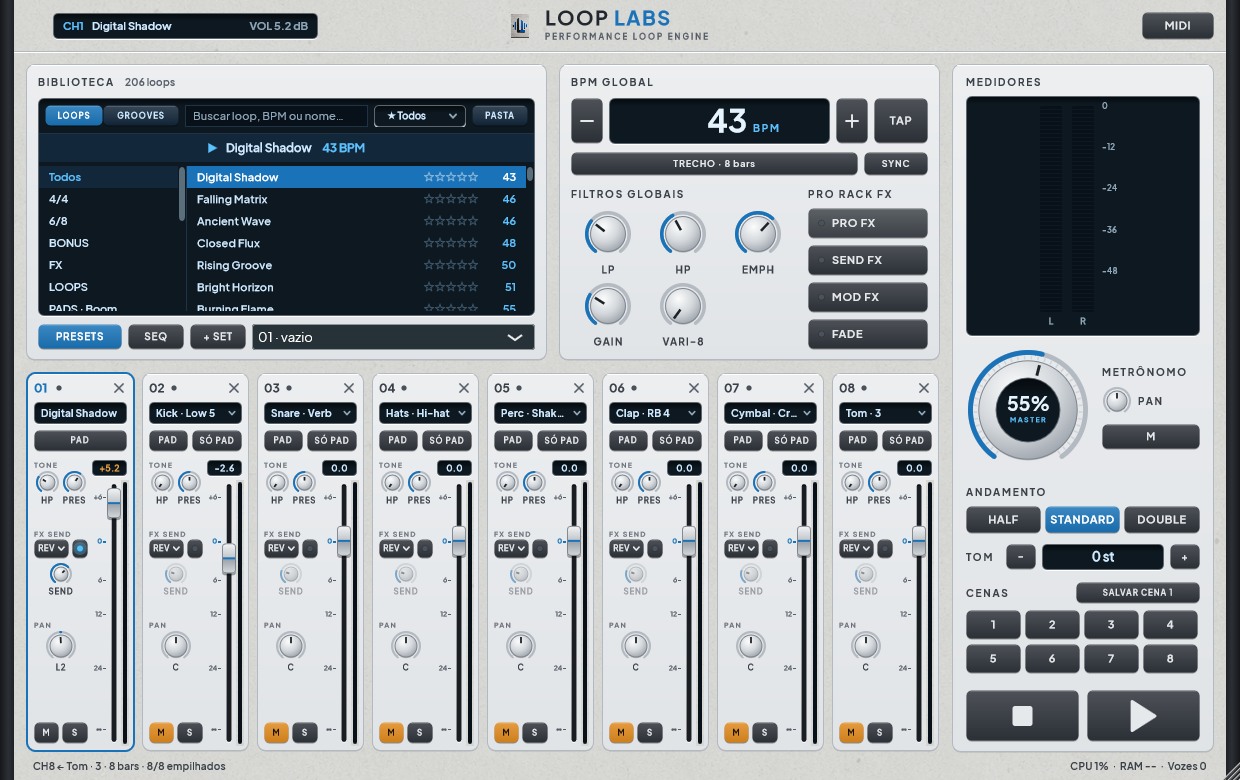Open the MIDI settings button
This screenshot has width=1240, height=780.
[1177, 26]
